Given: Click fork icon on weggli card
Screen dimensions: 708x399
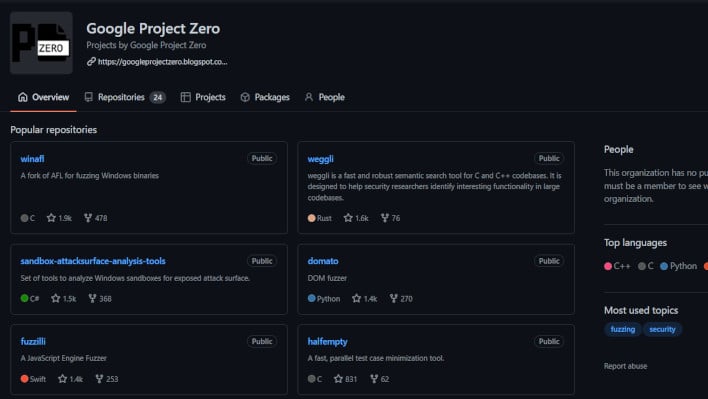Looking at the screenshot, I should pyautogui.click(x=385, y=218).
